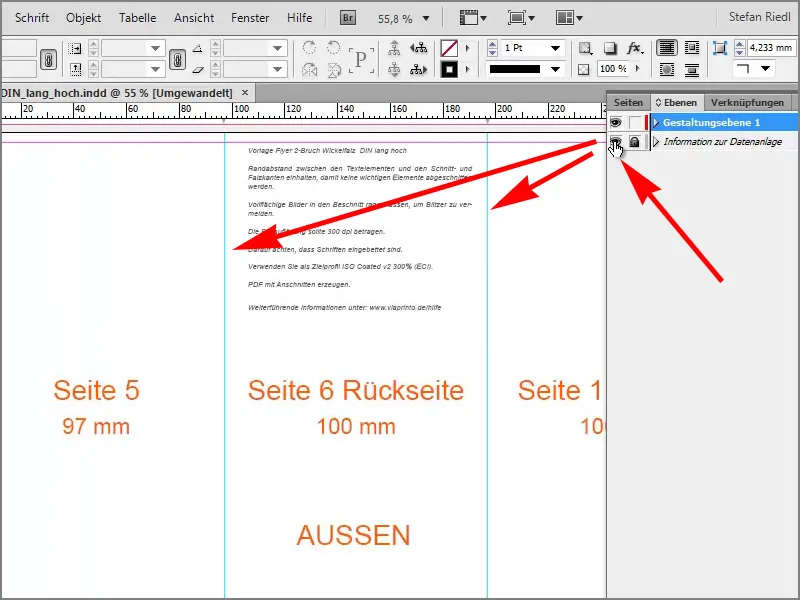Open the Fenster menu
Viewport: 800px width, 600px height.
pyautogui.click(x=250, y=18)
